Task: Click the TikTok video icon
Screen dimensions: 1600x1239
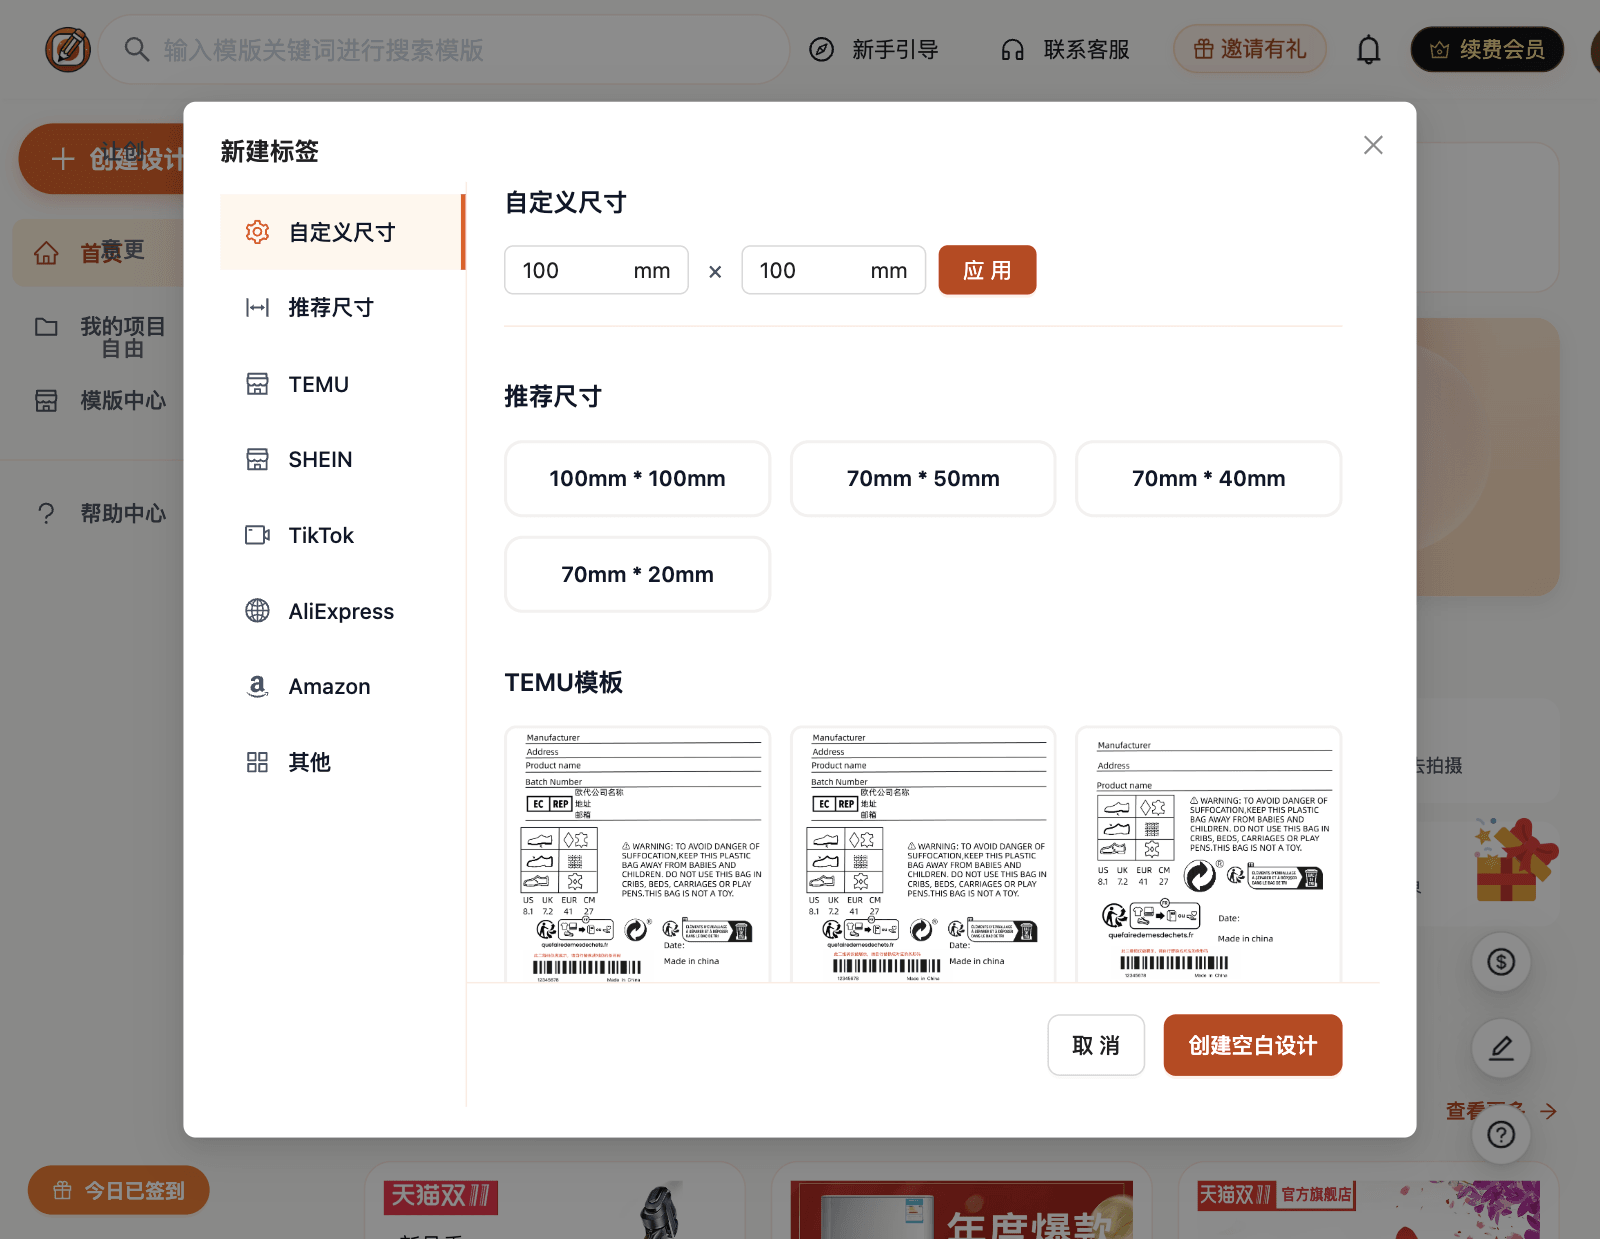Action: [257, 535]
